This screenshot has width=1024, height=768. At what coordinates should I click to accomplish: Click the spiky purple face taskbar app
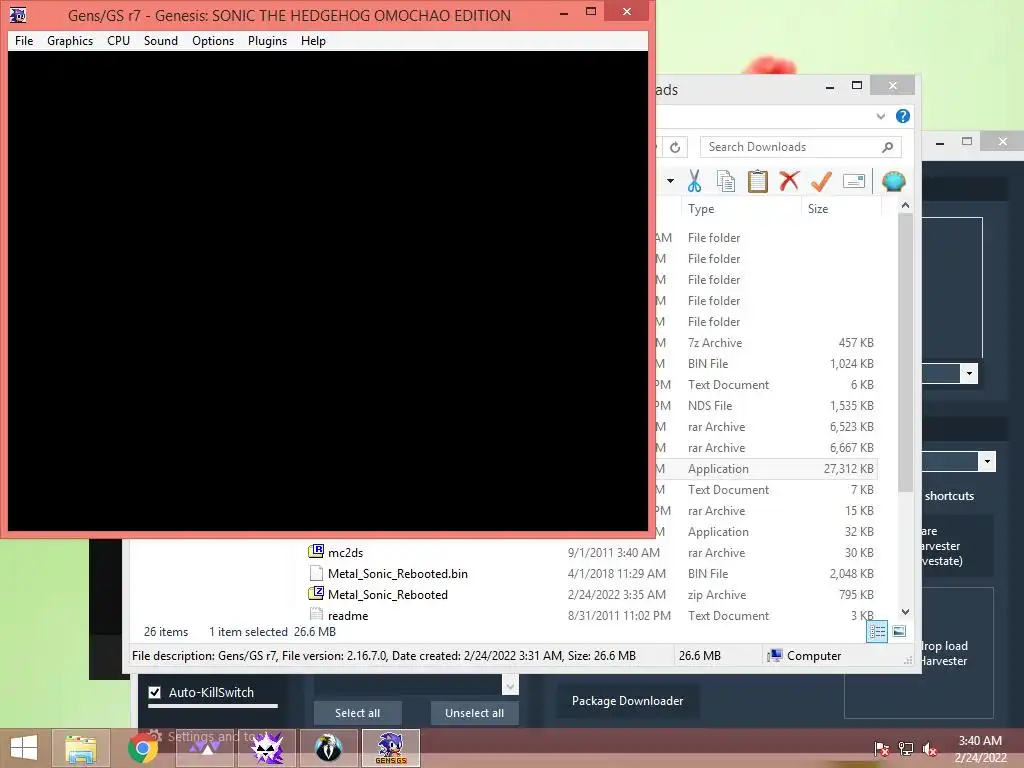(267, 748)
